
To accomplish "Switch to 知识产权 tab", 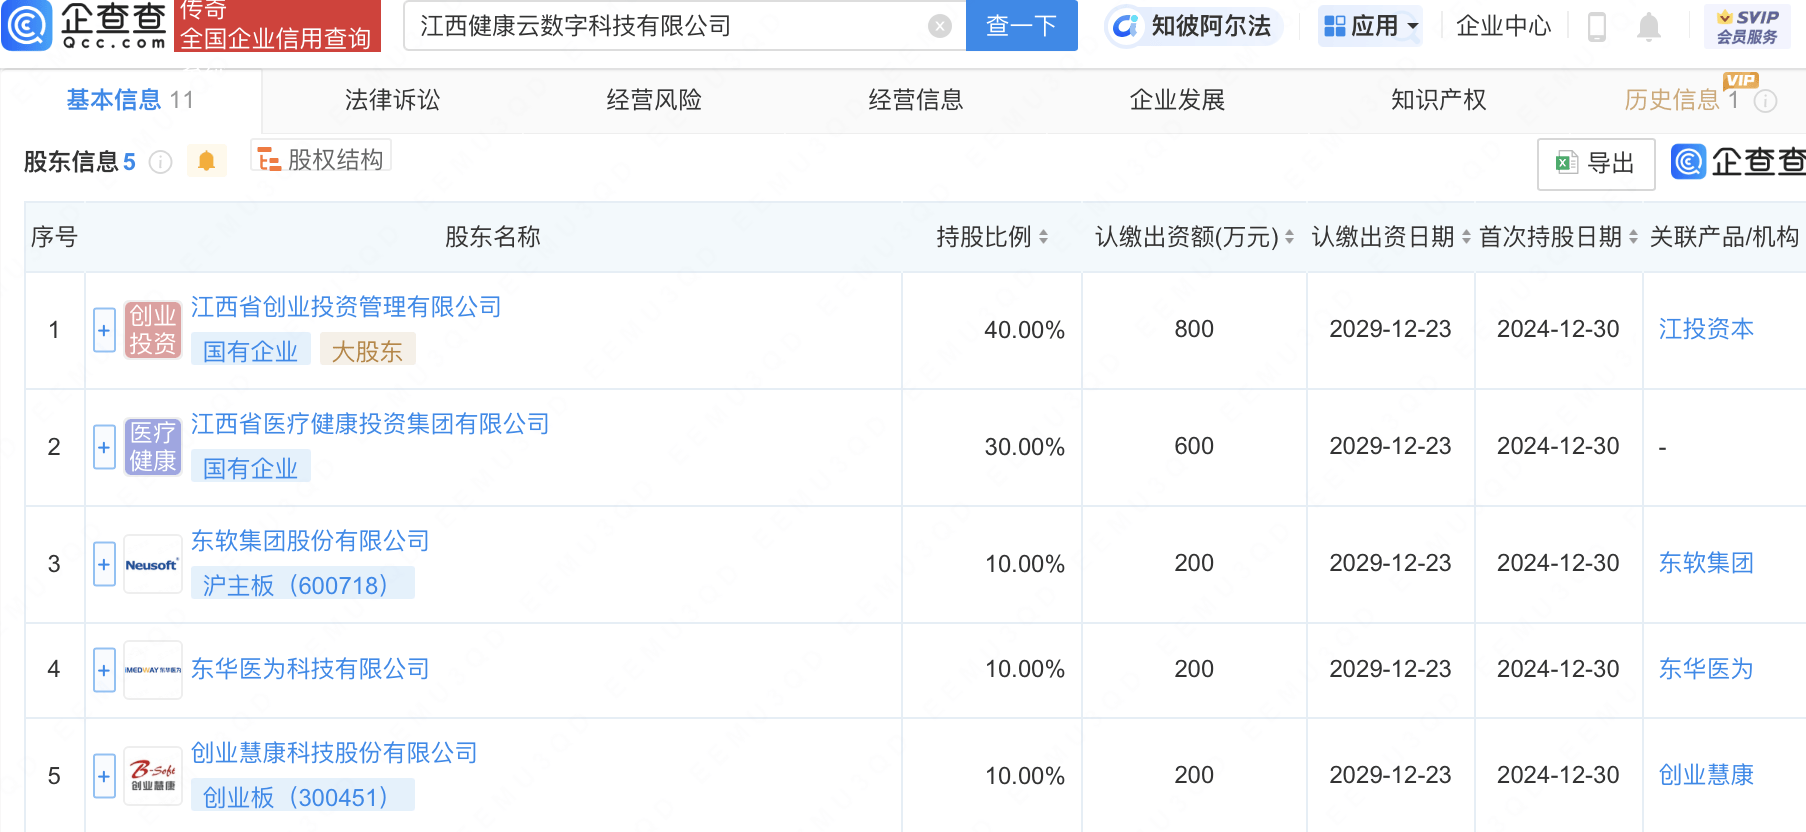I will (1439, 100).
